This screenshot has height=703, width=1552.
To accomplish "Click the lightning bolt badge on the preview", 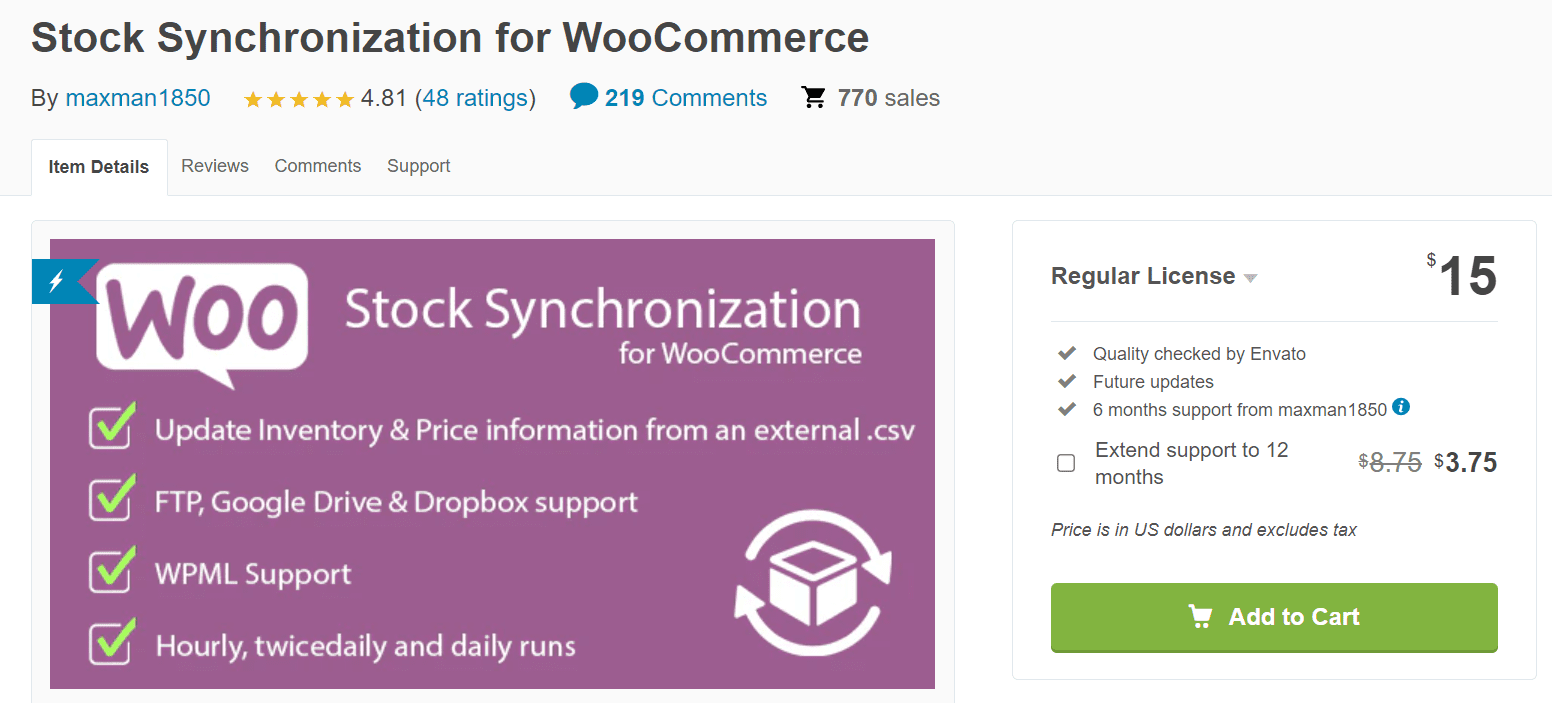I will 61,281.
